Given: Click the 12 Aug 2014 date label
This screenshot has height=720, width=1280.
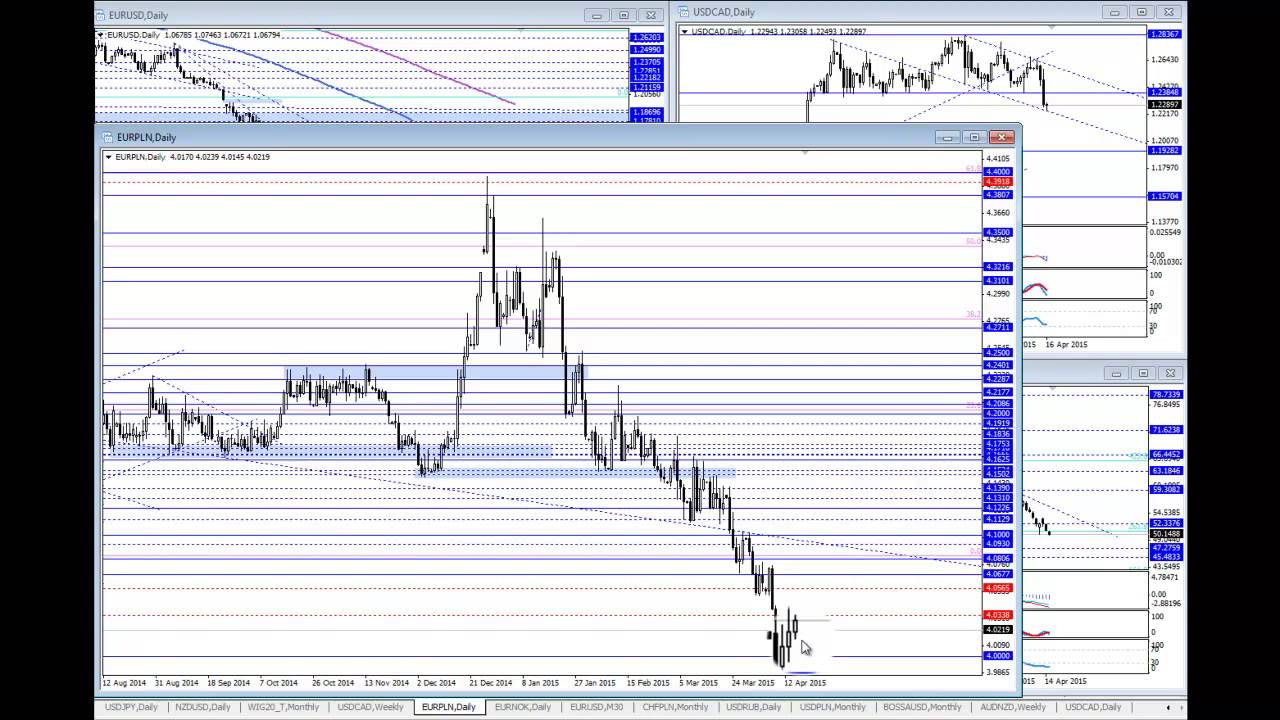Looking at the screenshot, I should 124,683.
